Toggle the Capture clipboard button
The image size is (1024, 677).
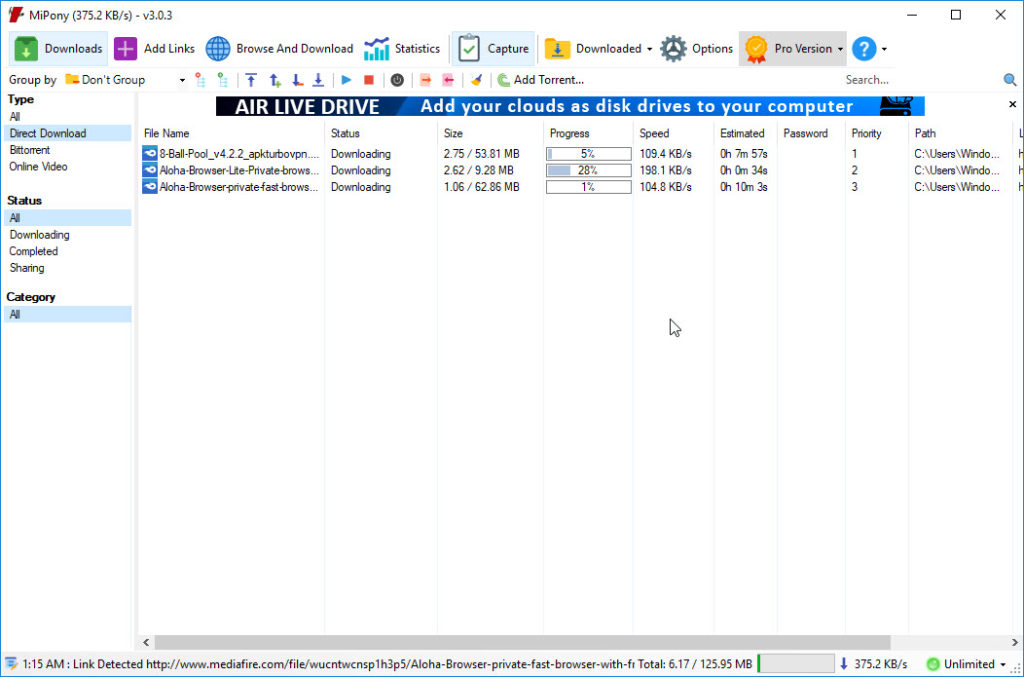click(x=493, y=48)
